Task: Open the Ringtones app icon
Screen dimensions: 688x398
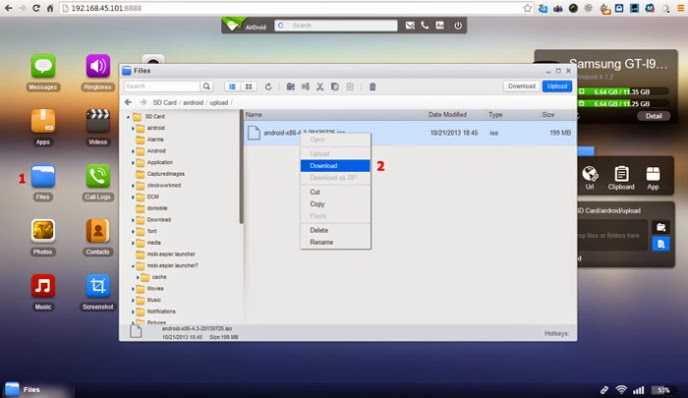Action: click(97, 67)
